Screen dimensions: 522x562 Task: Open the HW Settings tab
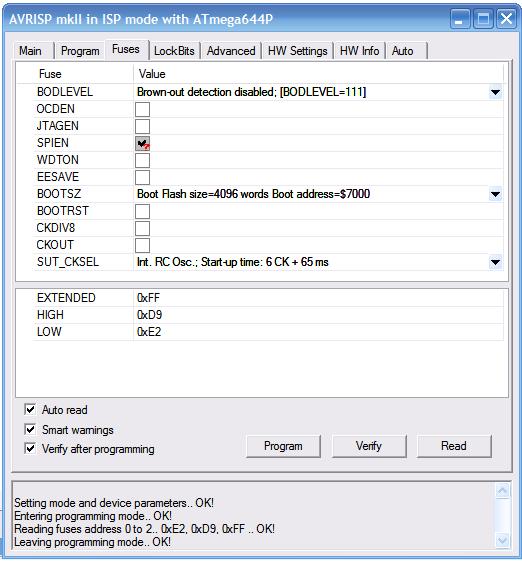click(x=298, y=51)
